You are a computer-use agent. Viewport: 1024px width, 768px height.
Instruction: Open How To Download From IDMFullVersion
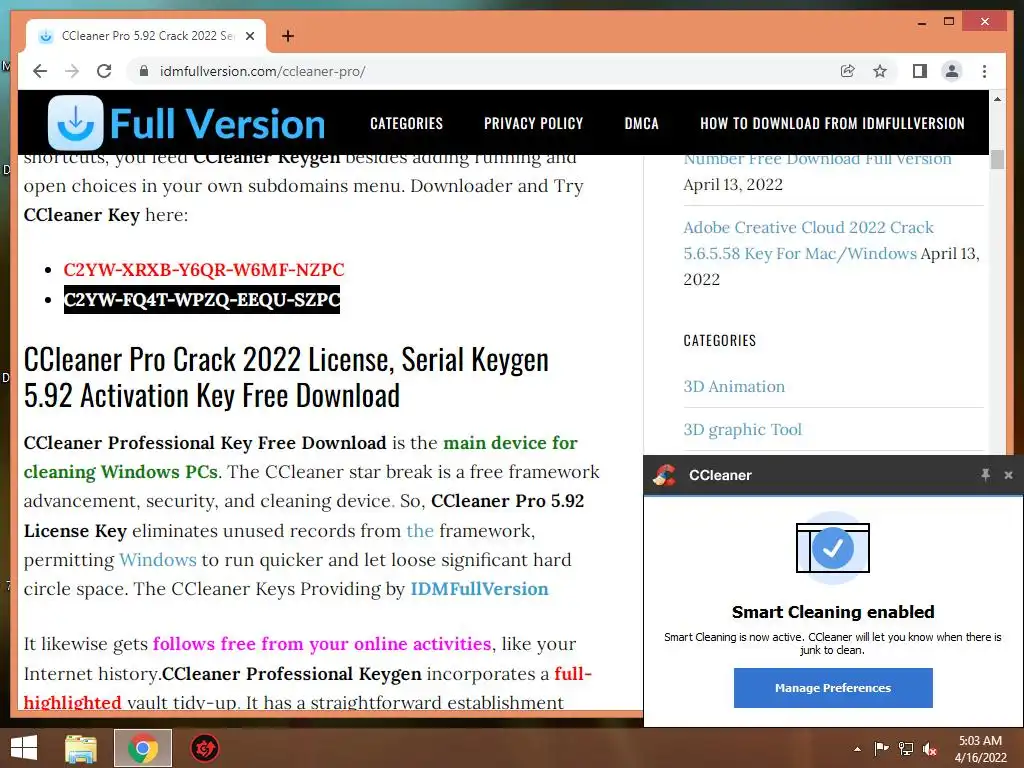point(832,123)
